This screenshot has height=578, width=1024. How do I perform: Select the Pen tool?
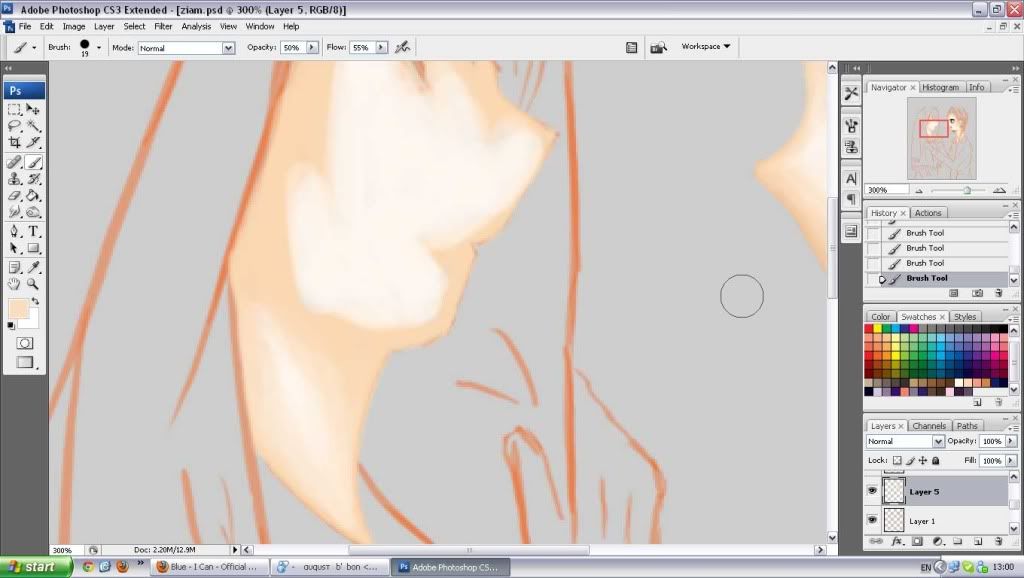coord(14,231)
